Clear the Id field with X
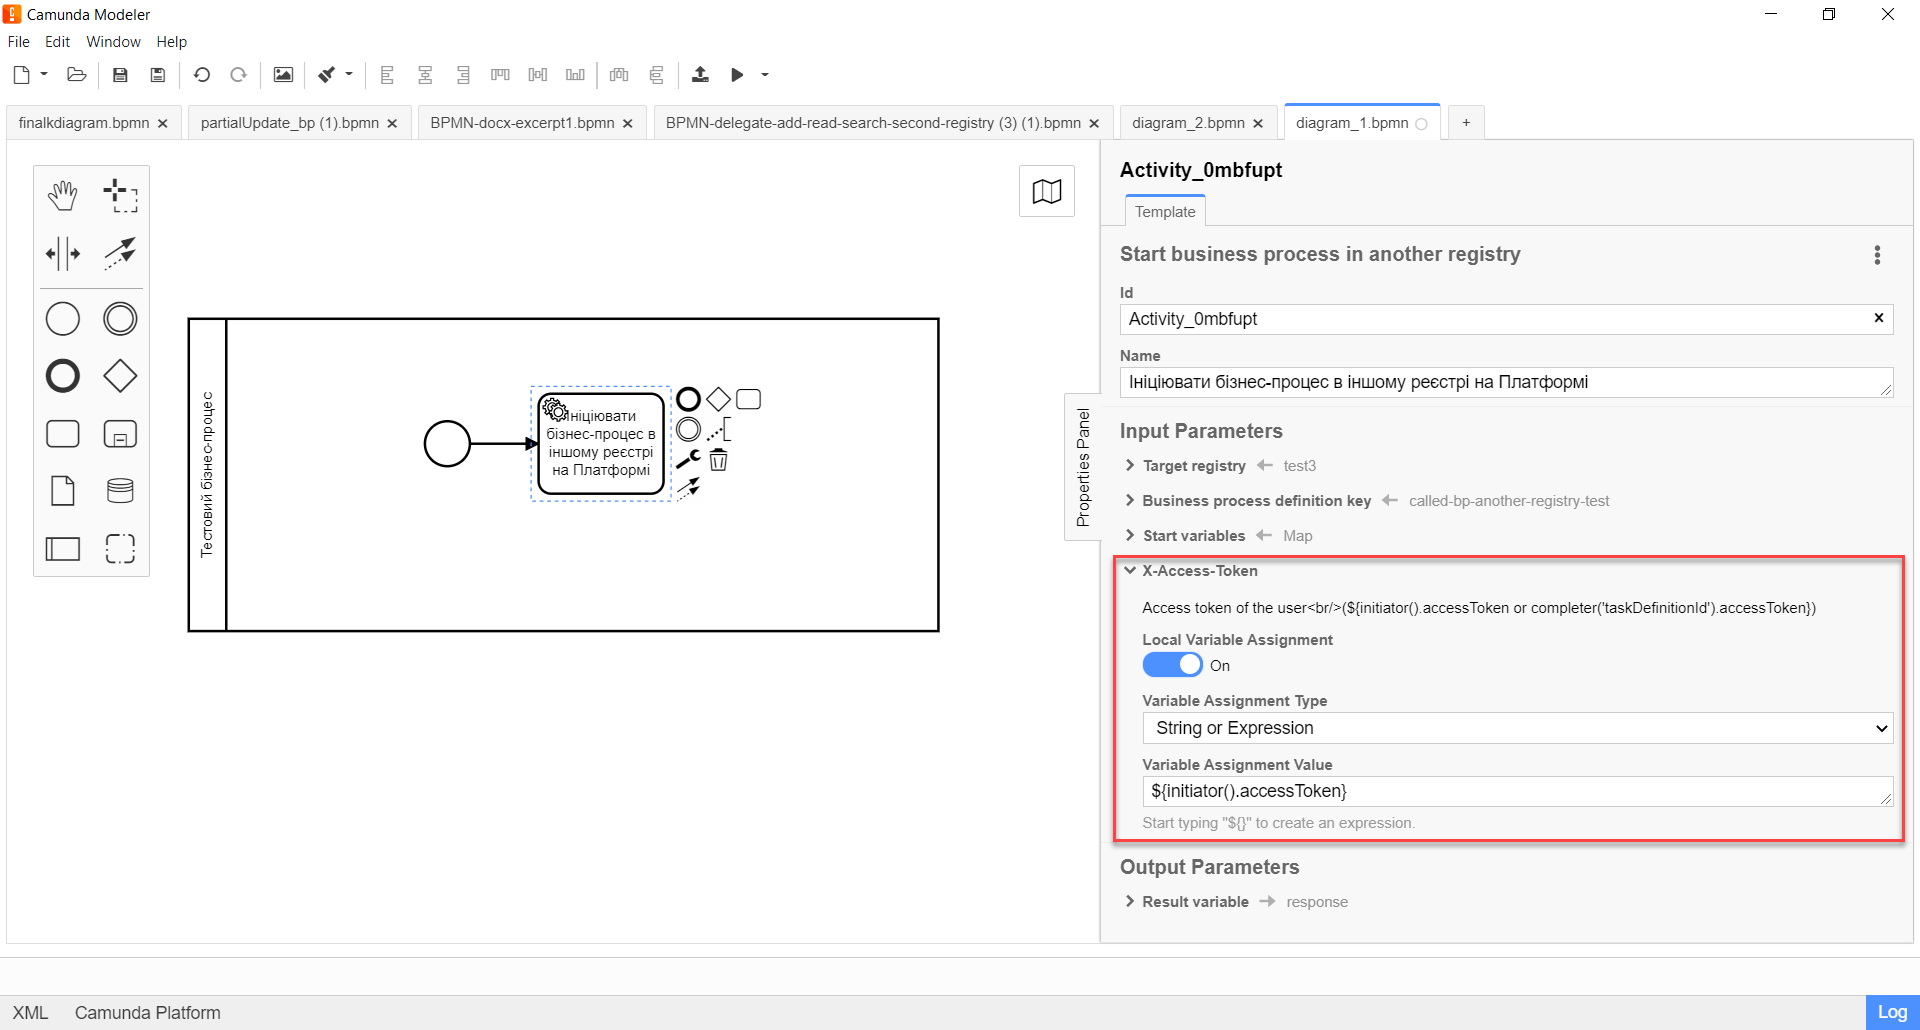 tap(1879, 318)
